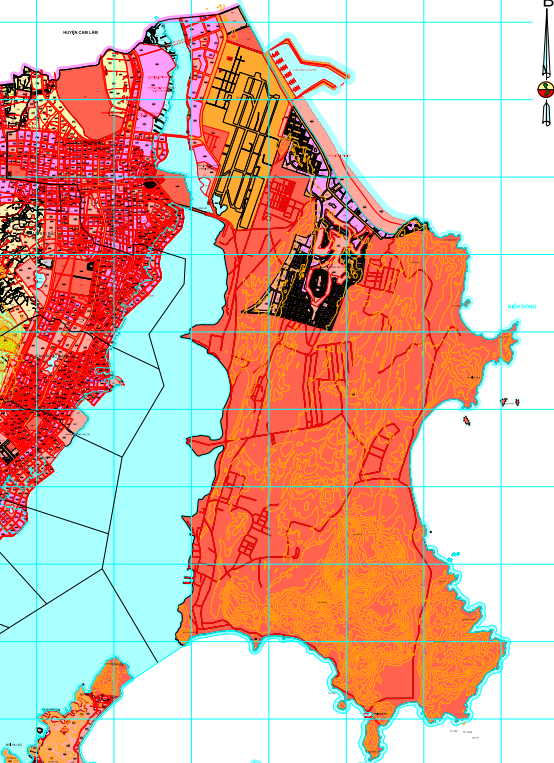Click the small round islet near southern cape

342,704
